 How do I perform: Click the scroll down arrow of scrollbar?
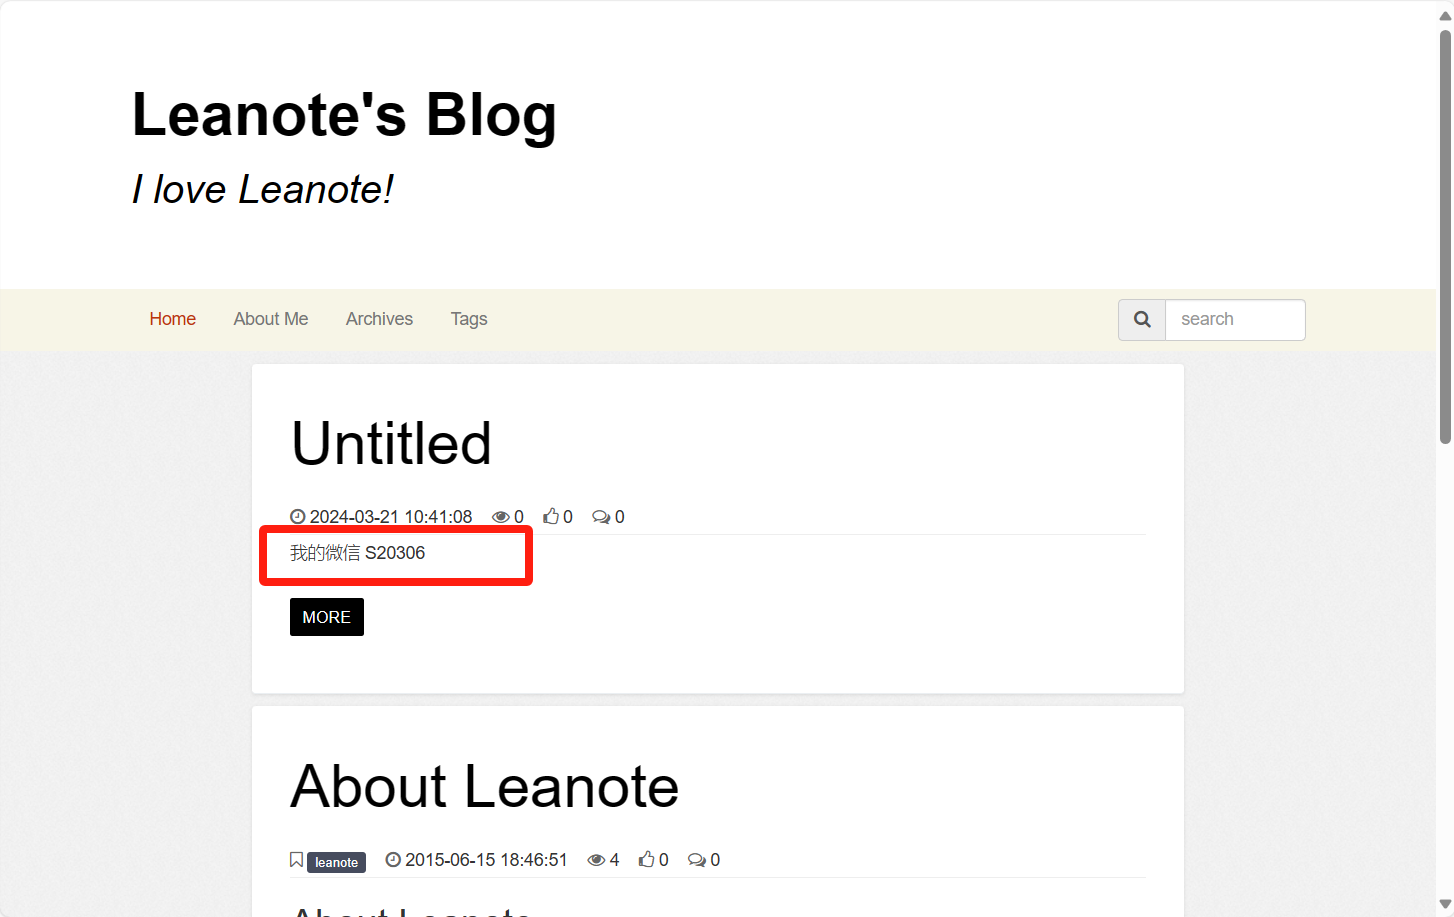tap(1445, 905)
